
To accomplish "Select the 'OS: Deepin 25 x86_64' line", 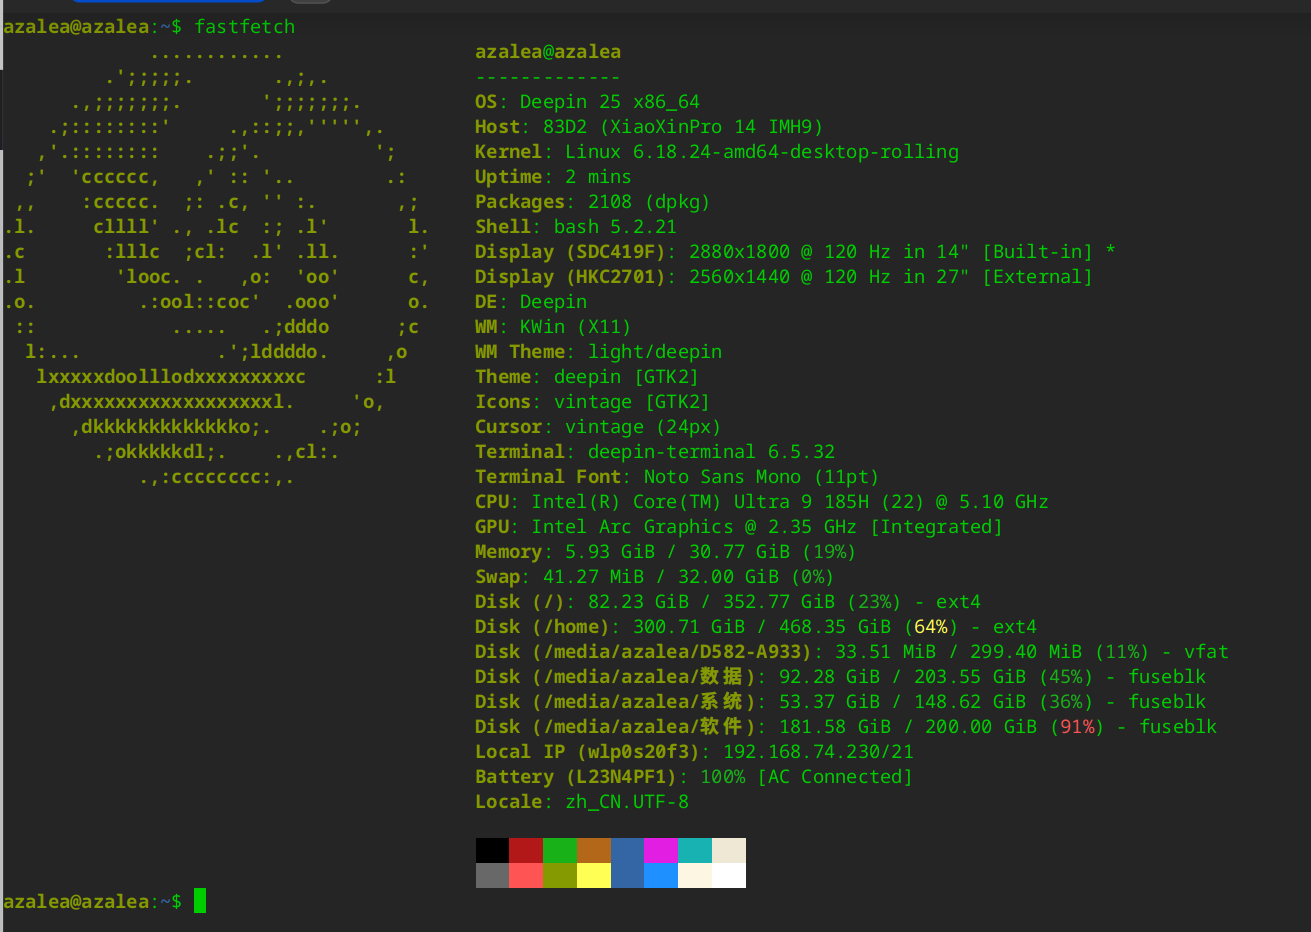I will [587, 102].
